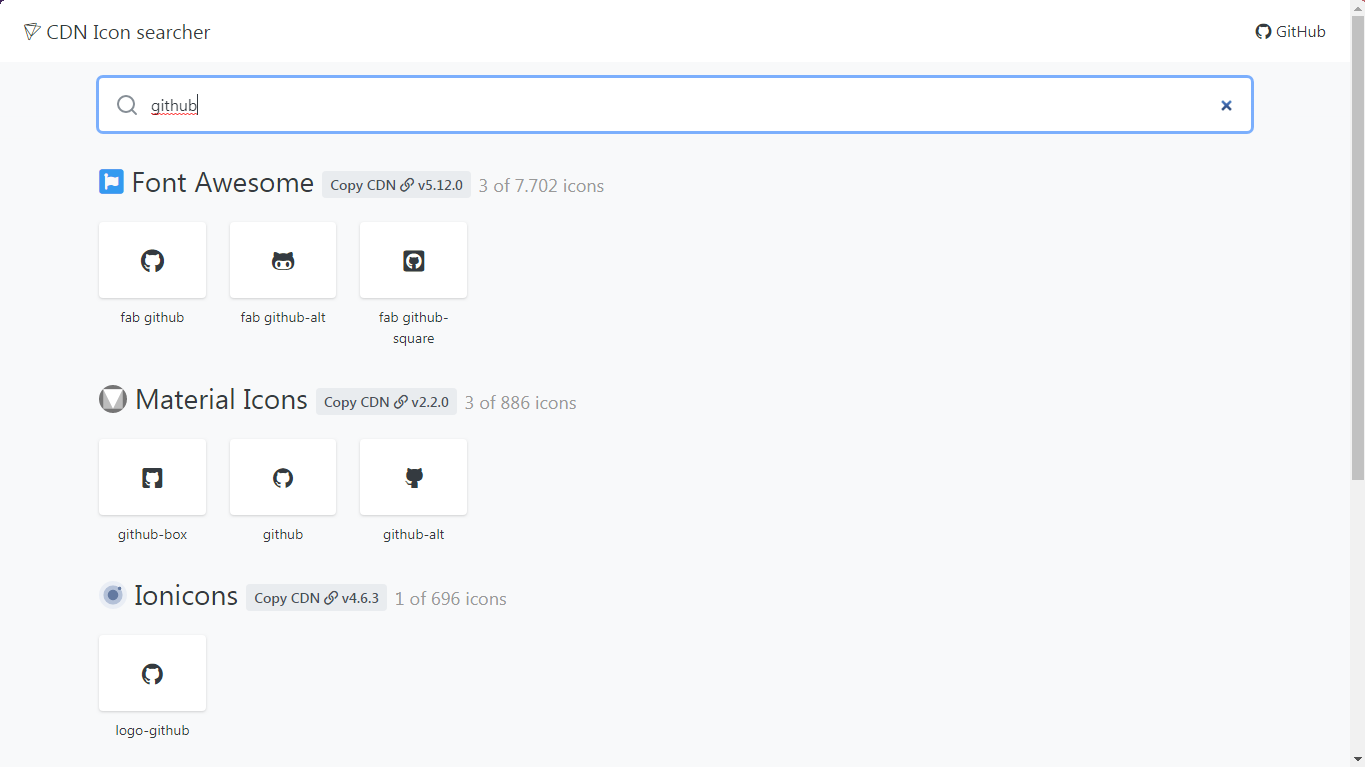
Task: Select the fab github-alt cat icon
Action: tap(283, 260)
